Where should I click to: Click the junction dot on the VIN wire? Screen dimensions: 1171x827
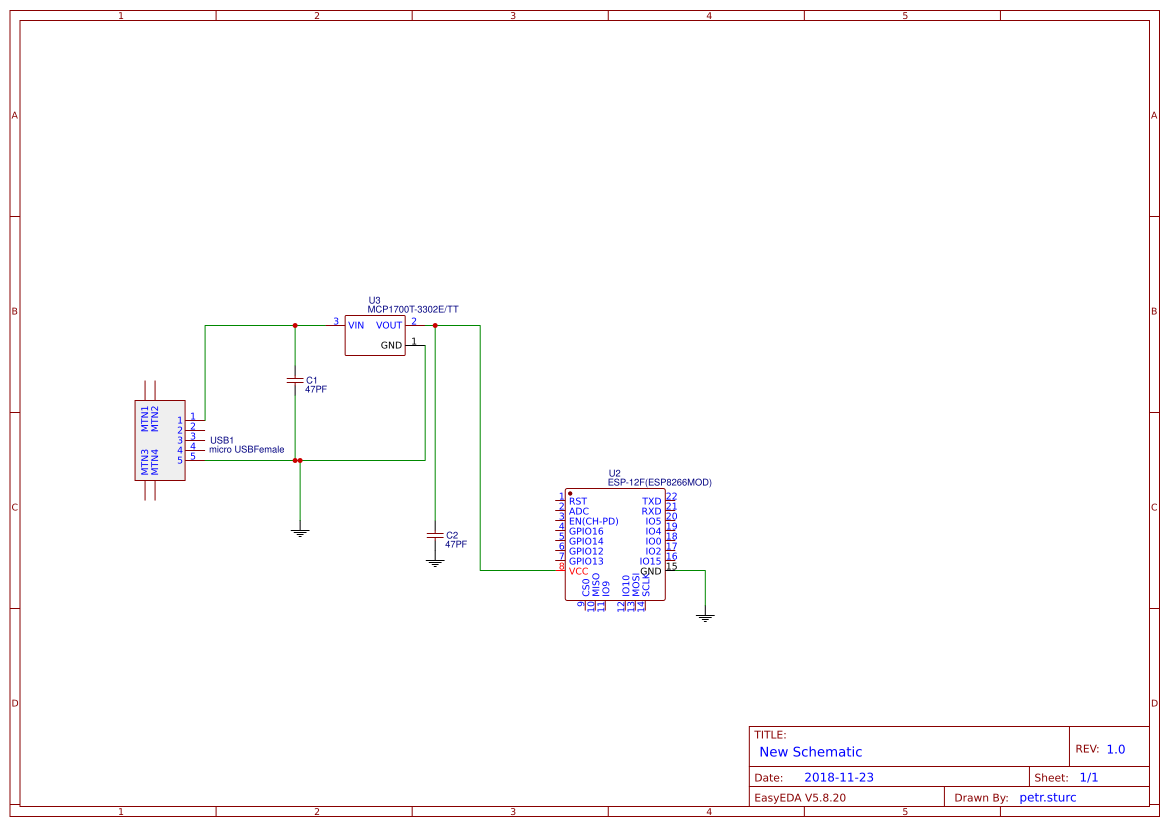point(296,324)
